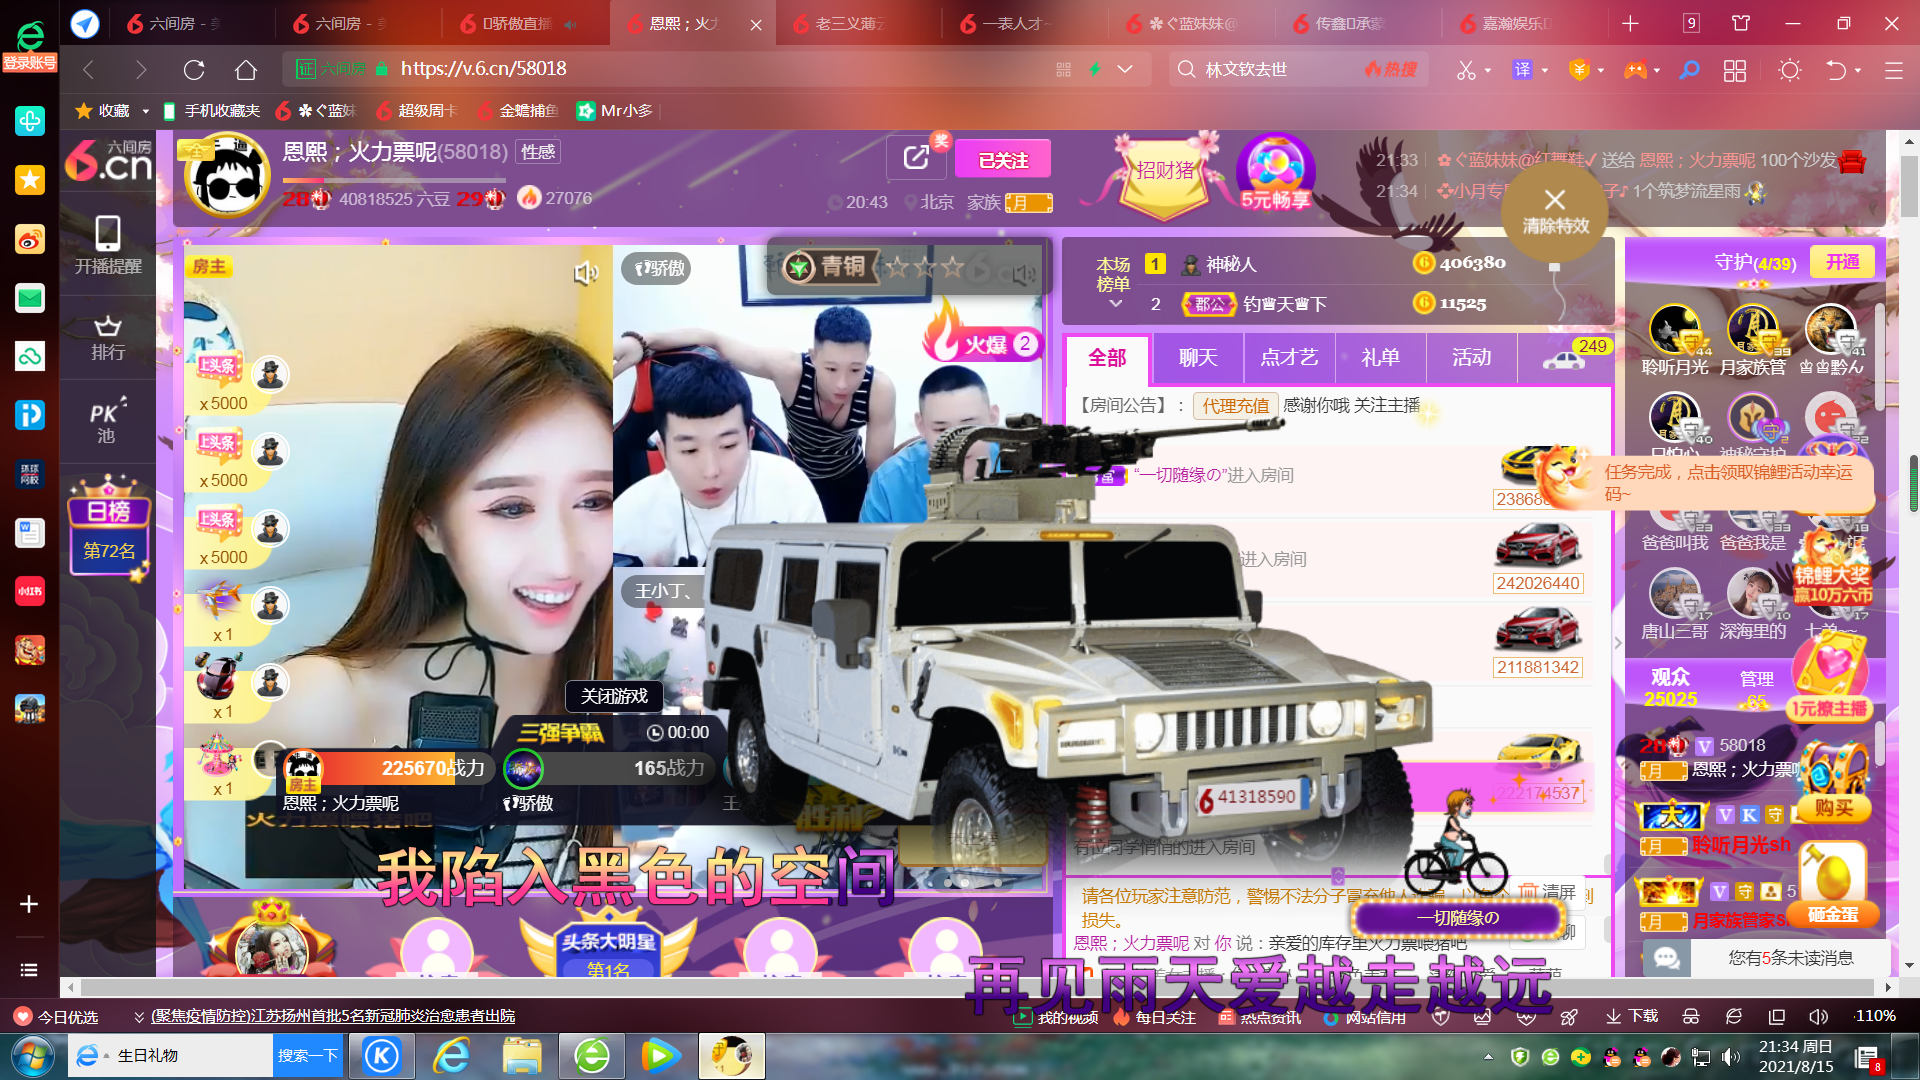Viewport: 1920px width, 1080px height.
Task: Expand the 收藏 bookmarks dropdown arrow
Action: point(145,111)
